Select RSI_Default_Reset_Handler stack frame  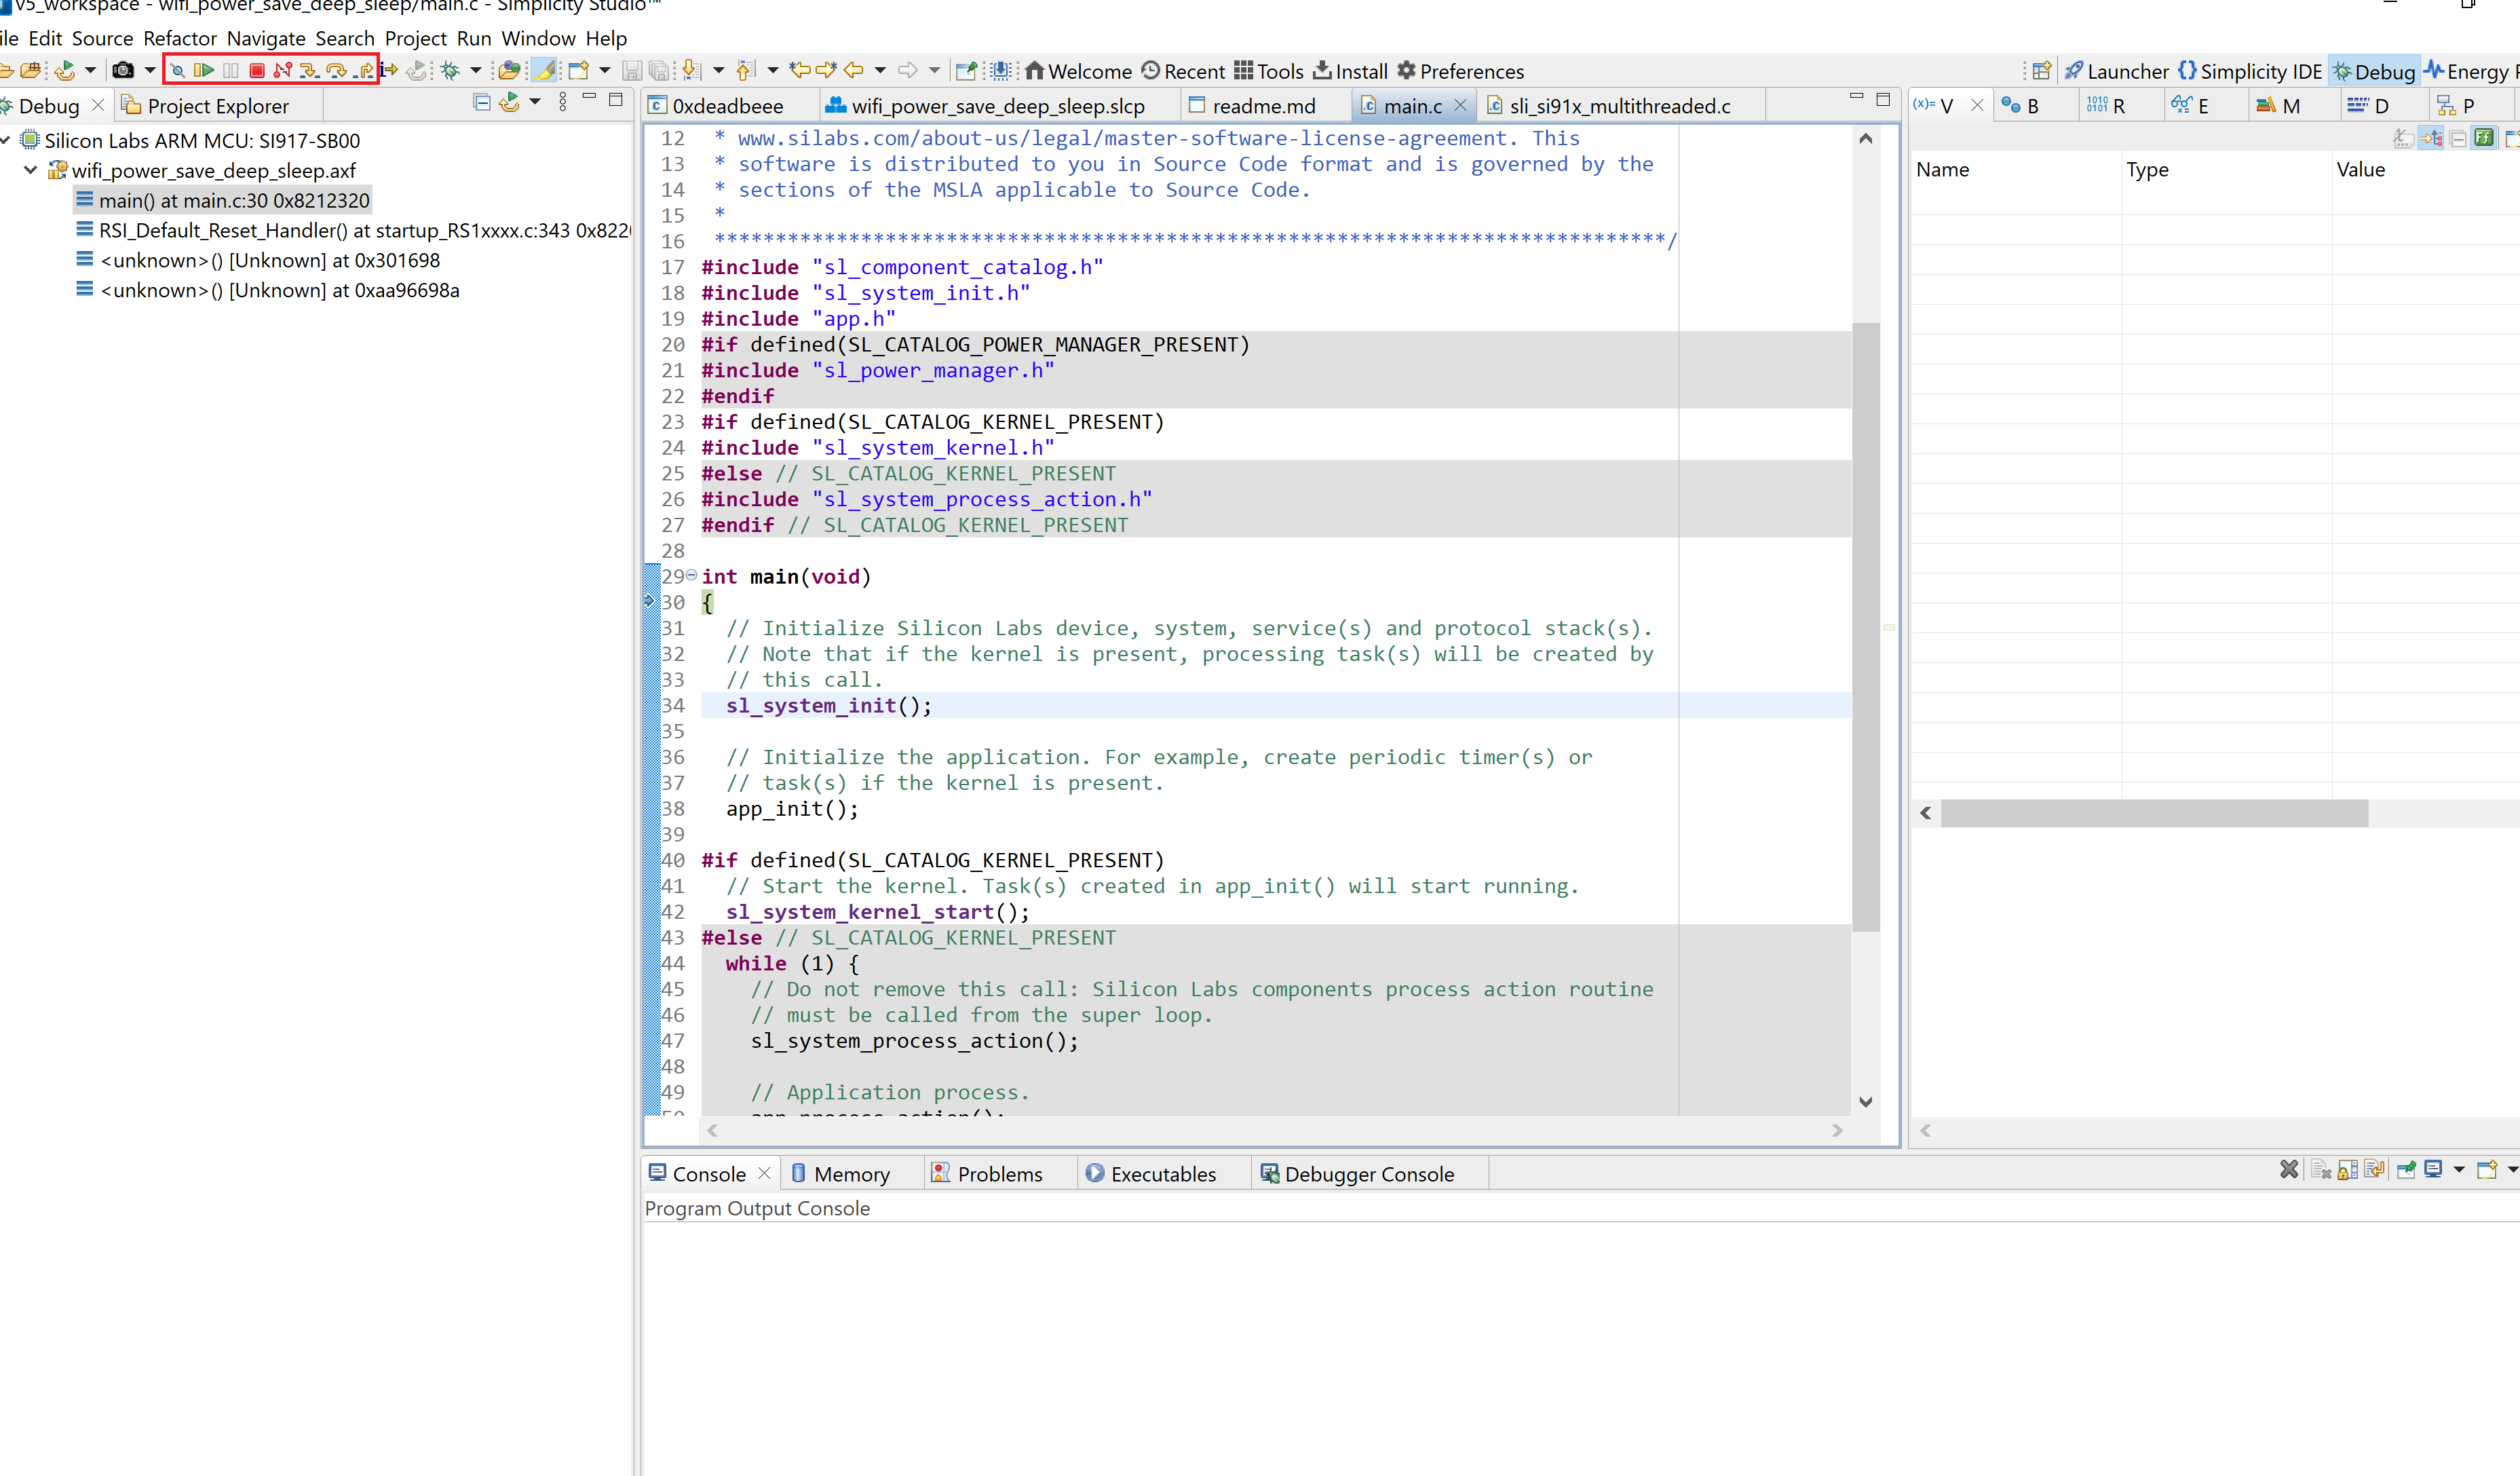click(364, 230)
